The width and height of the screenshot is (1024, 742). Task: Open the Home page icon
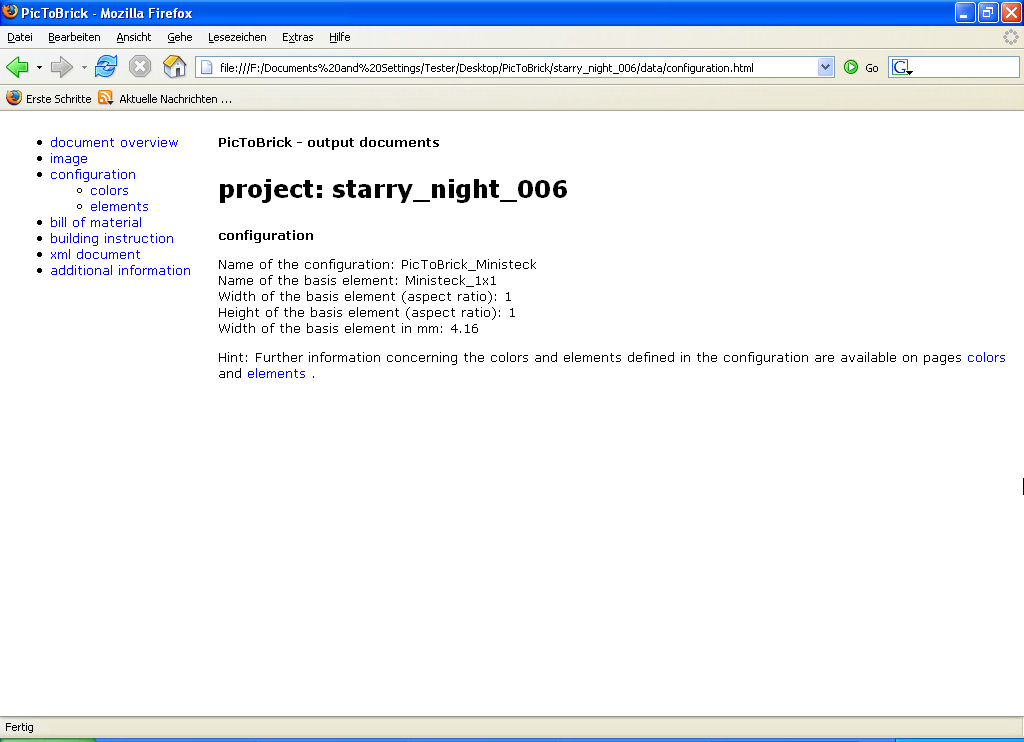click(x=174, y=67)
